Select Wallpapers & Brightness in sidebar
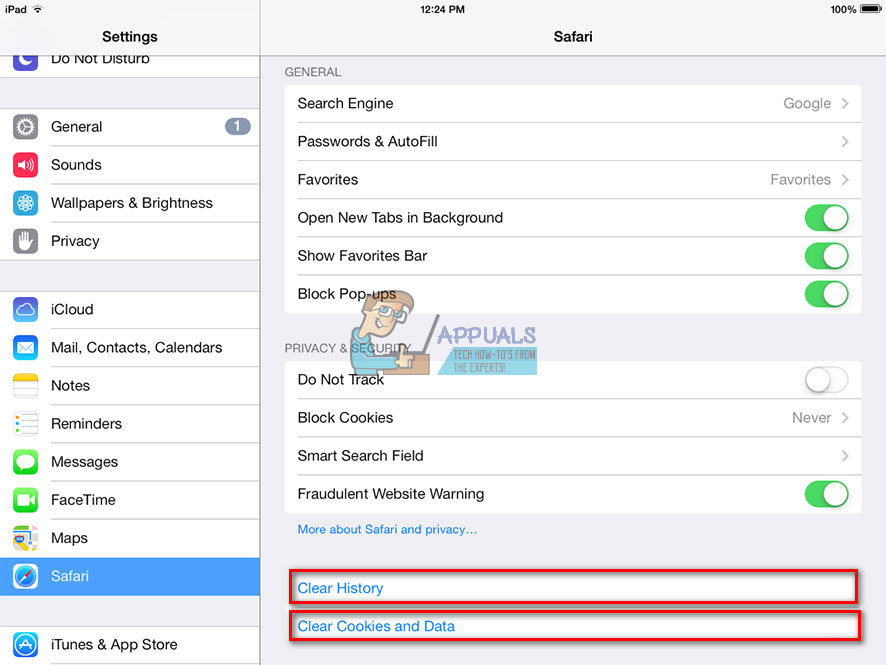The height and width of the screenshot is (665, 886). (x=130, y=203)
